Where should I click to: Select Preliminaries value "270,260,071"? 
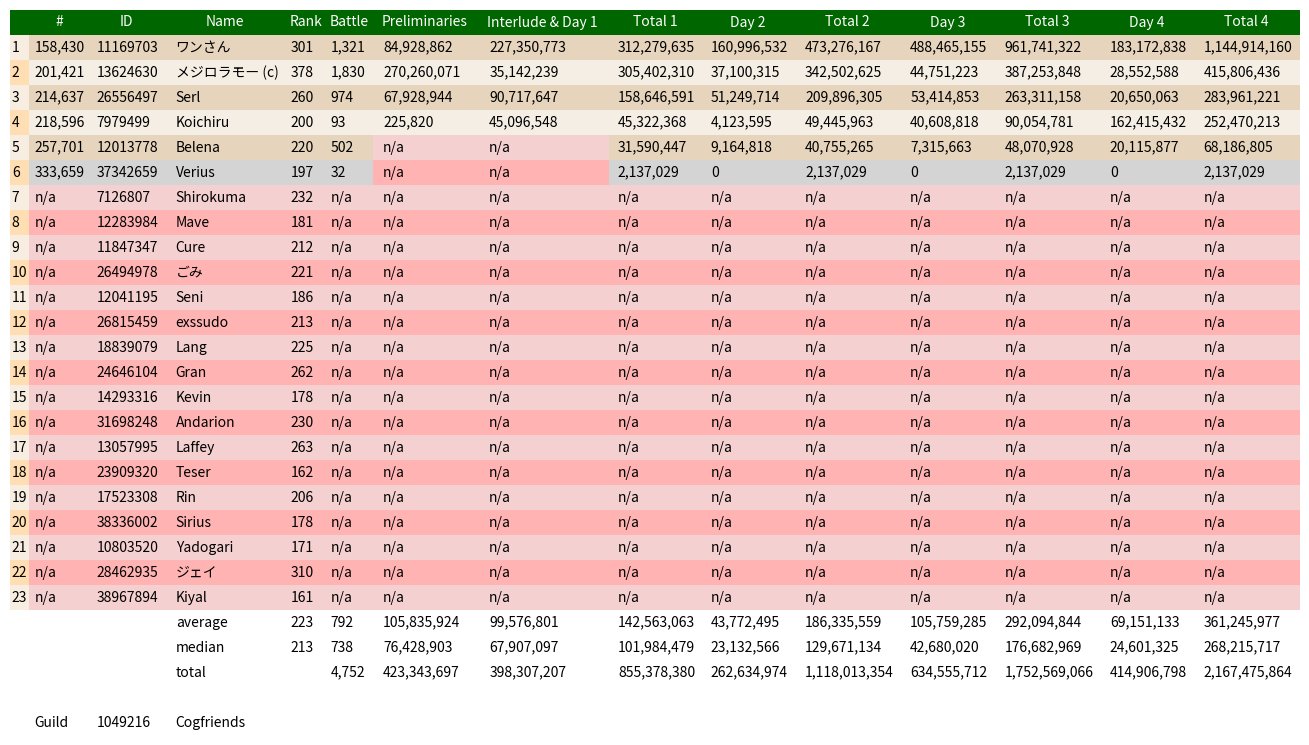tap(422, 72)
